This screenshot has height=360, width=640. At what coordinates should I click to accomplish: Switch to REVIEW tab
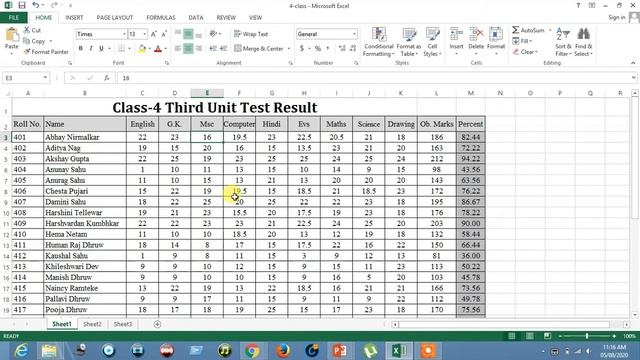coord(226,18)
